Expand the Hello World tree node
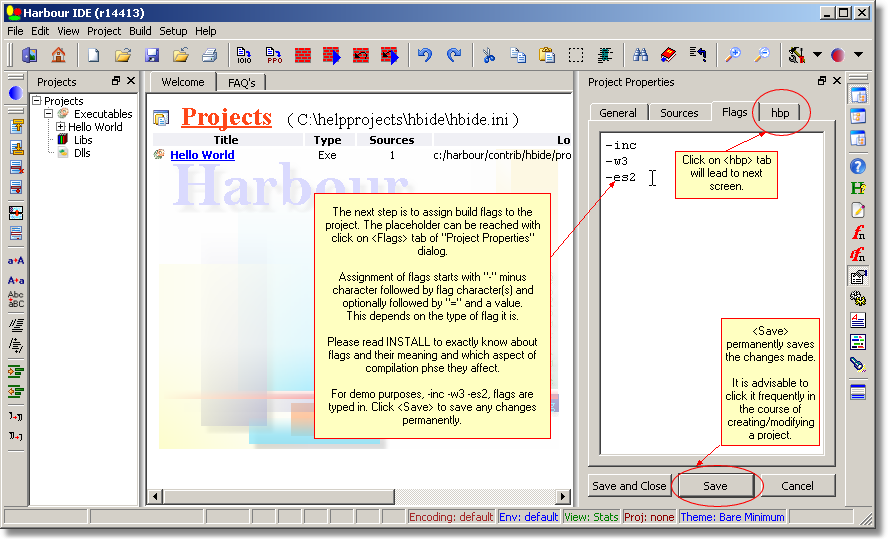The image size is (888, 541). coord(61,127)
